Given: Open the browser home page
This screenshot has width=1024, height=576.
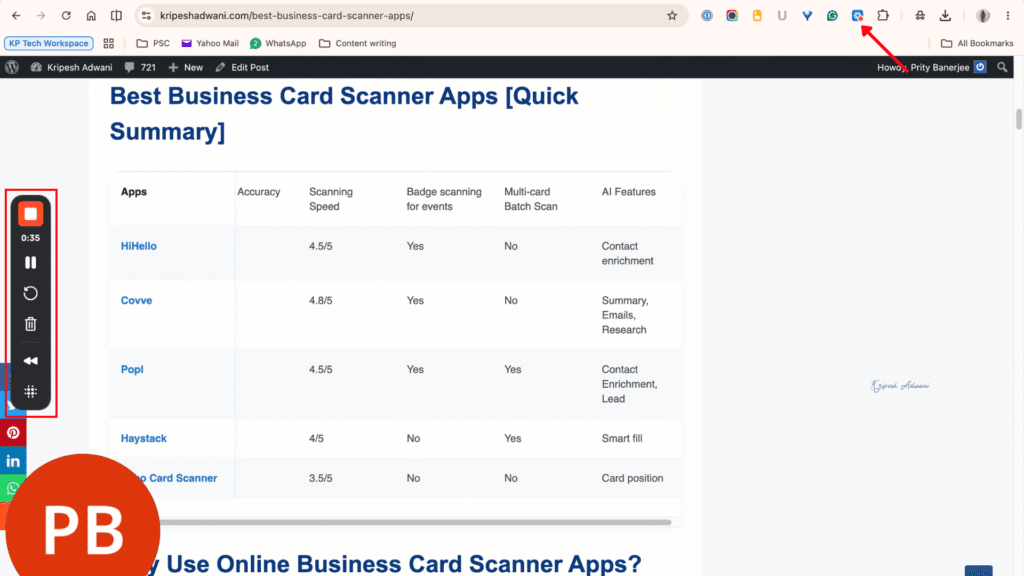Looking at the screenshot, I should click(91, 16).
